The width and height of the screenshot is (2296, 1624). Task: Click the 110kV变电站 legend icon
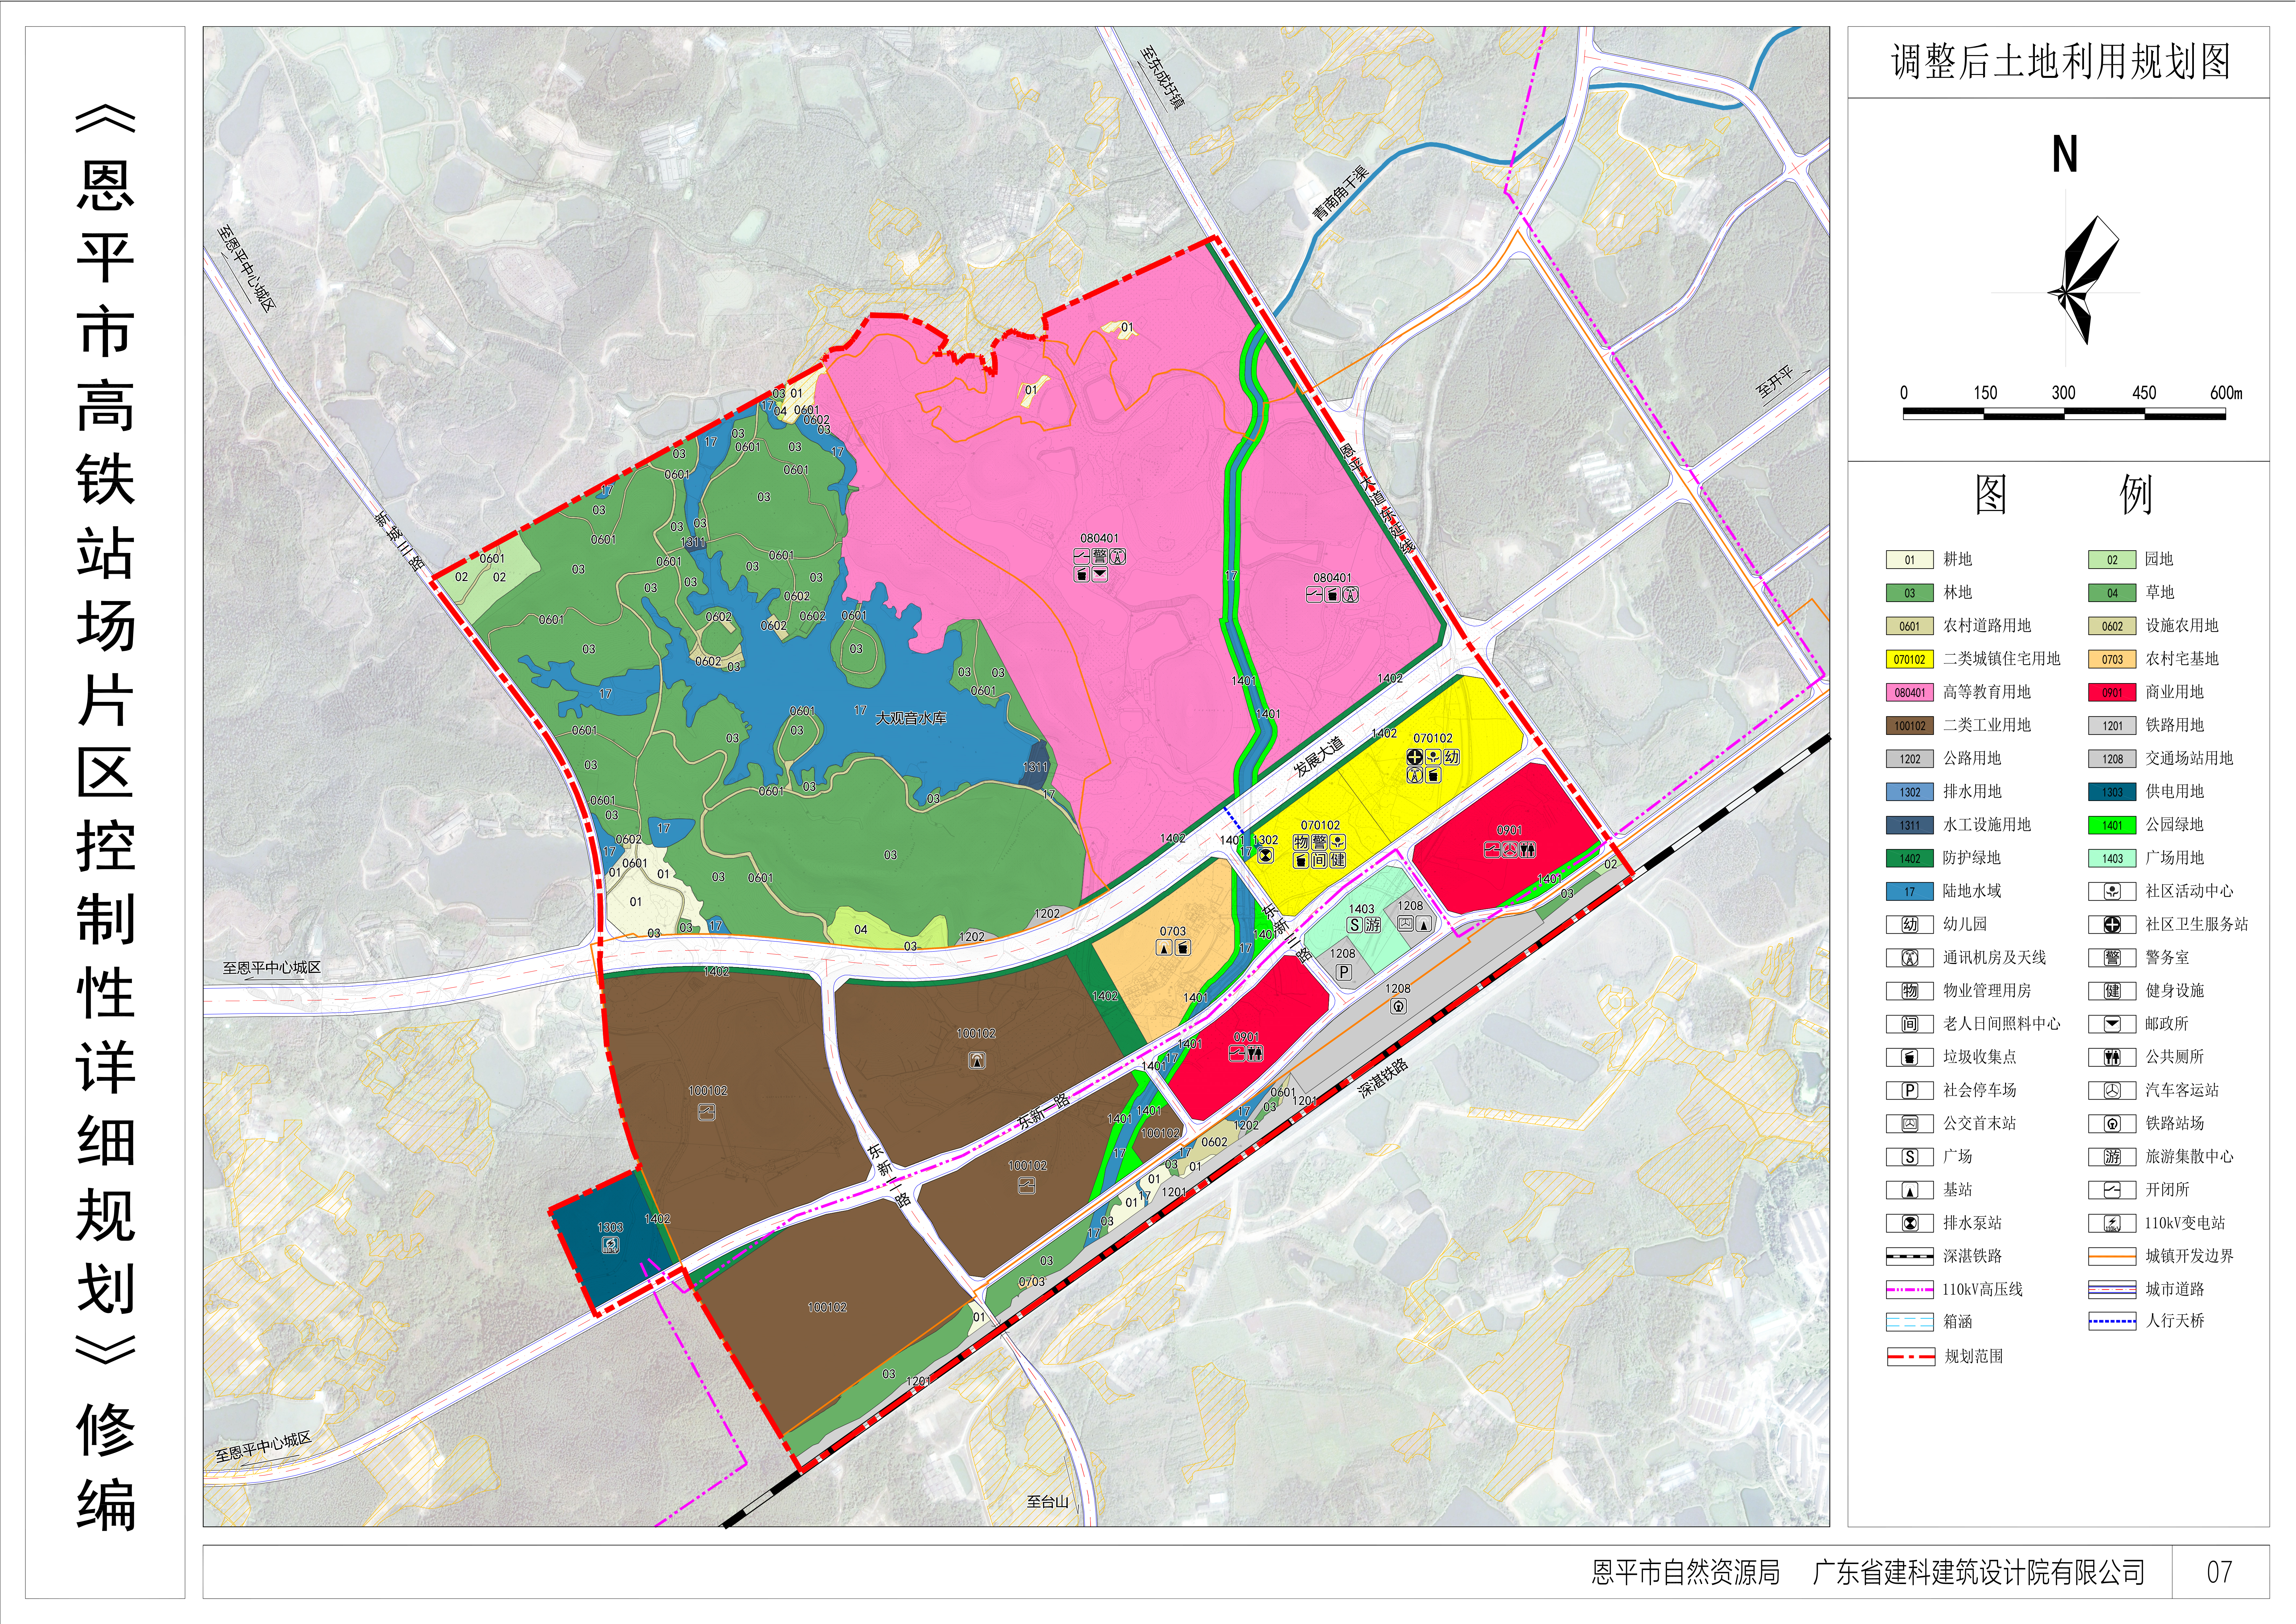tap(2112, 1223)
